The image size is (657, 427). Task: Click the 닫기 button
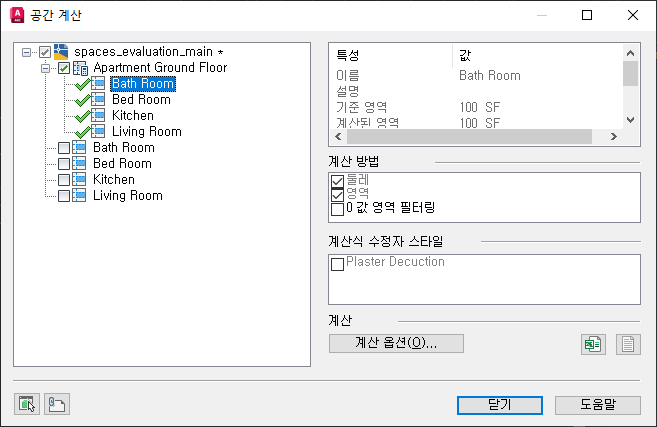point(499,405)
